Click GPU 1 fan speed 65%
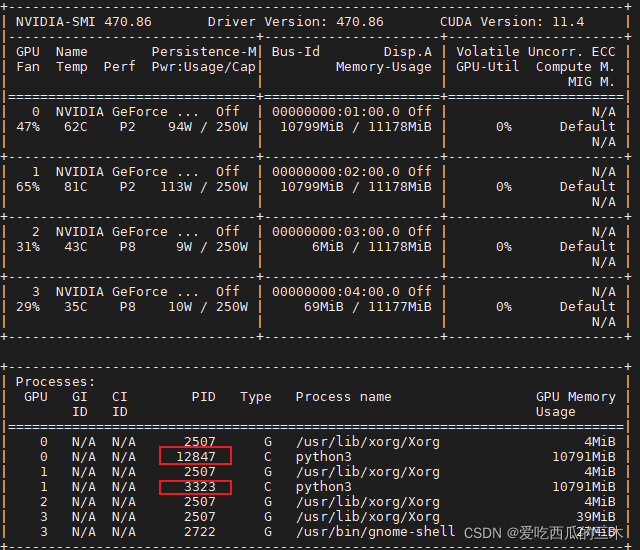Viewport: 640px width, 550px height. click(x=28, y=187)
